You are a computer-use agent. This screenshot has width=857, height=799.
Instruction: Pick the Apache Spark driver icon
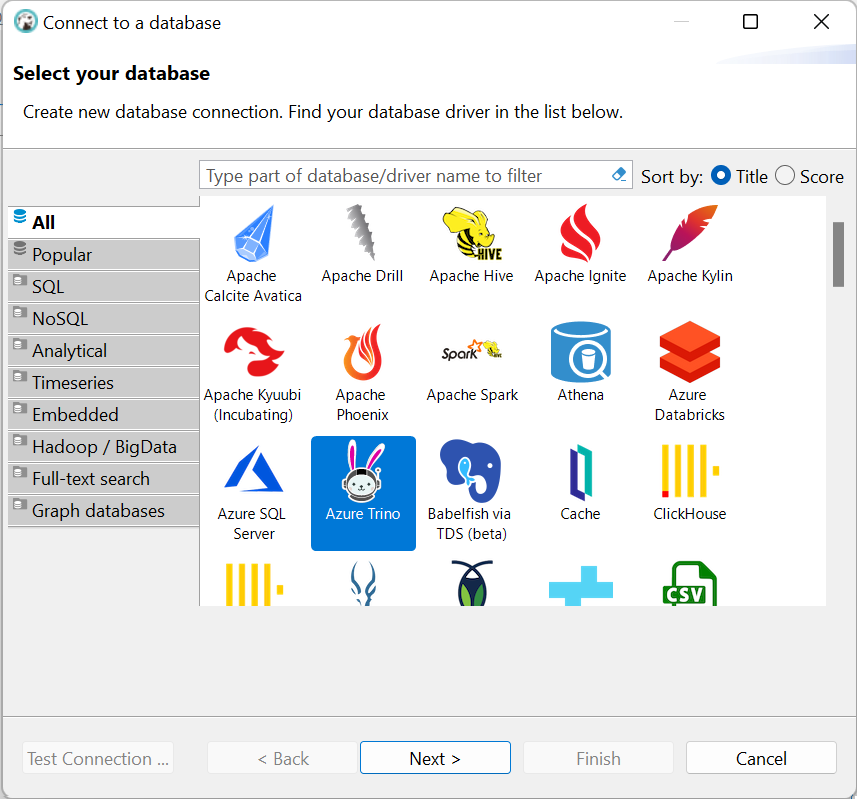click(x=472, y=351)
